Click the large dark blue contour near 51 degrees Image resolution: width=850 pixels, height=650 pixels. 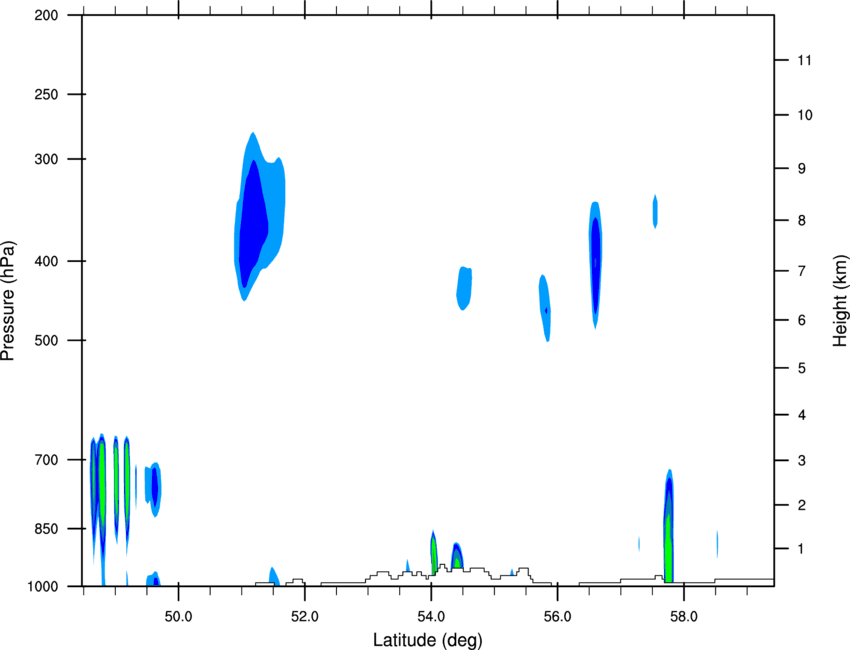(253, 225)
